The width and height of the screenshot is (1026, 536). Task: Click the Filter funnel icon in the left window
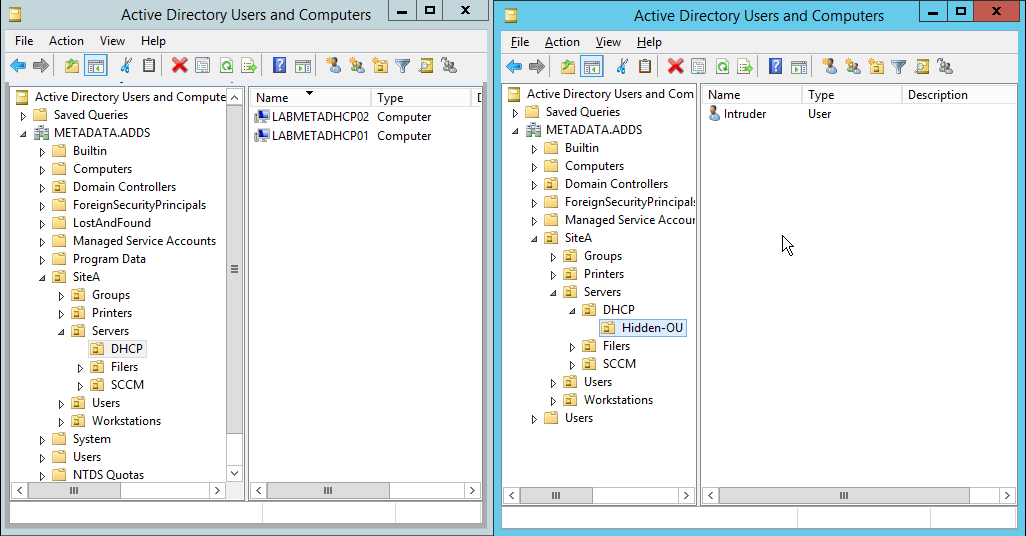[403, 65]
